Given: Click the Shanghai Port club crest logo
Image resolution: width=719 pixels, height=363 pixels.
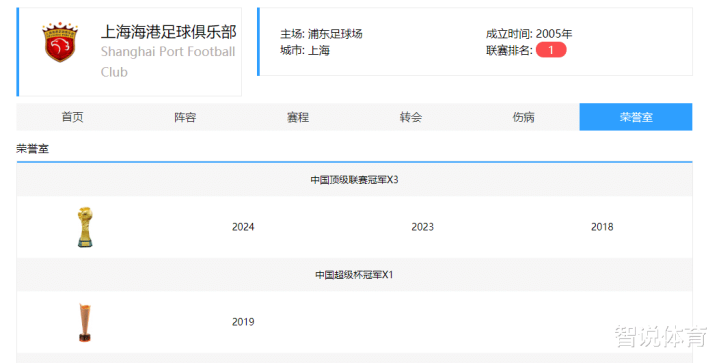Looking at the screenshot, I should point(60,42).
